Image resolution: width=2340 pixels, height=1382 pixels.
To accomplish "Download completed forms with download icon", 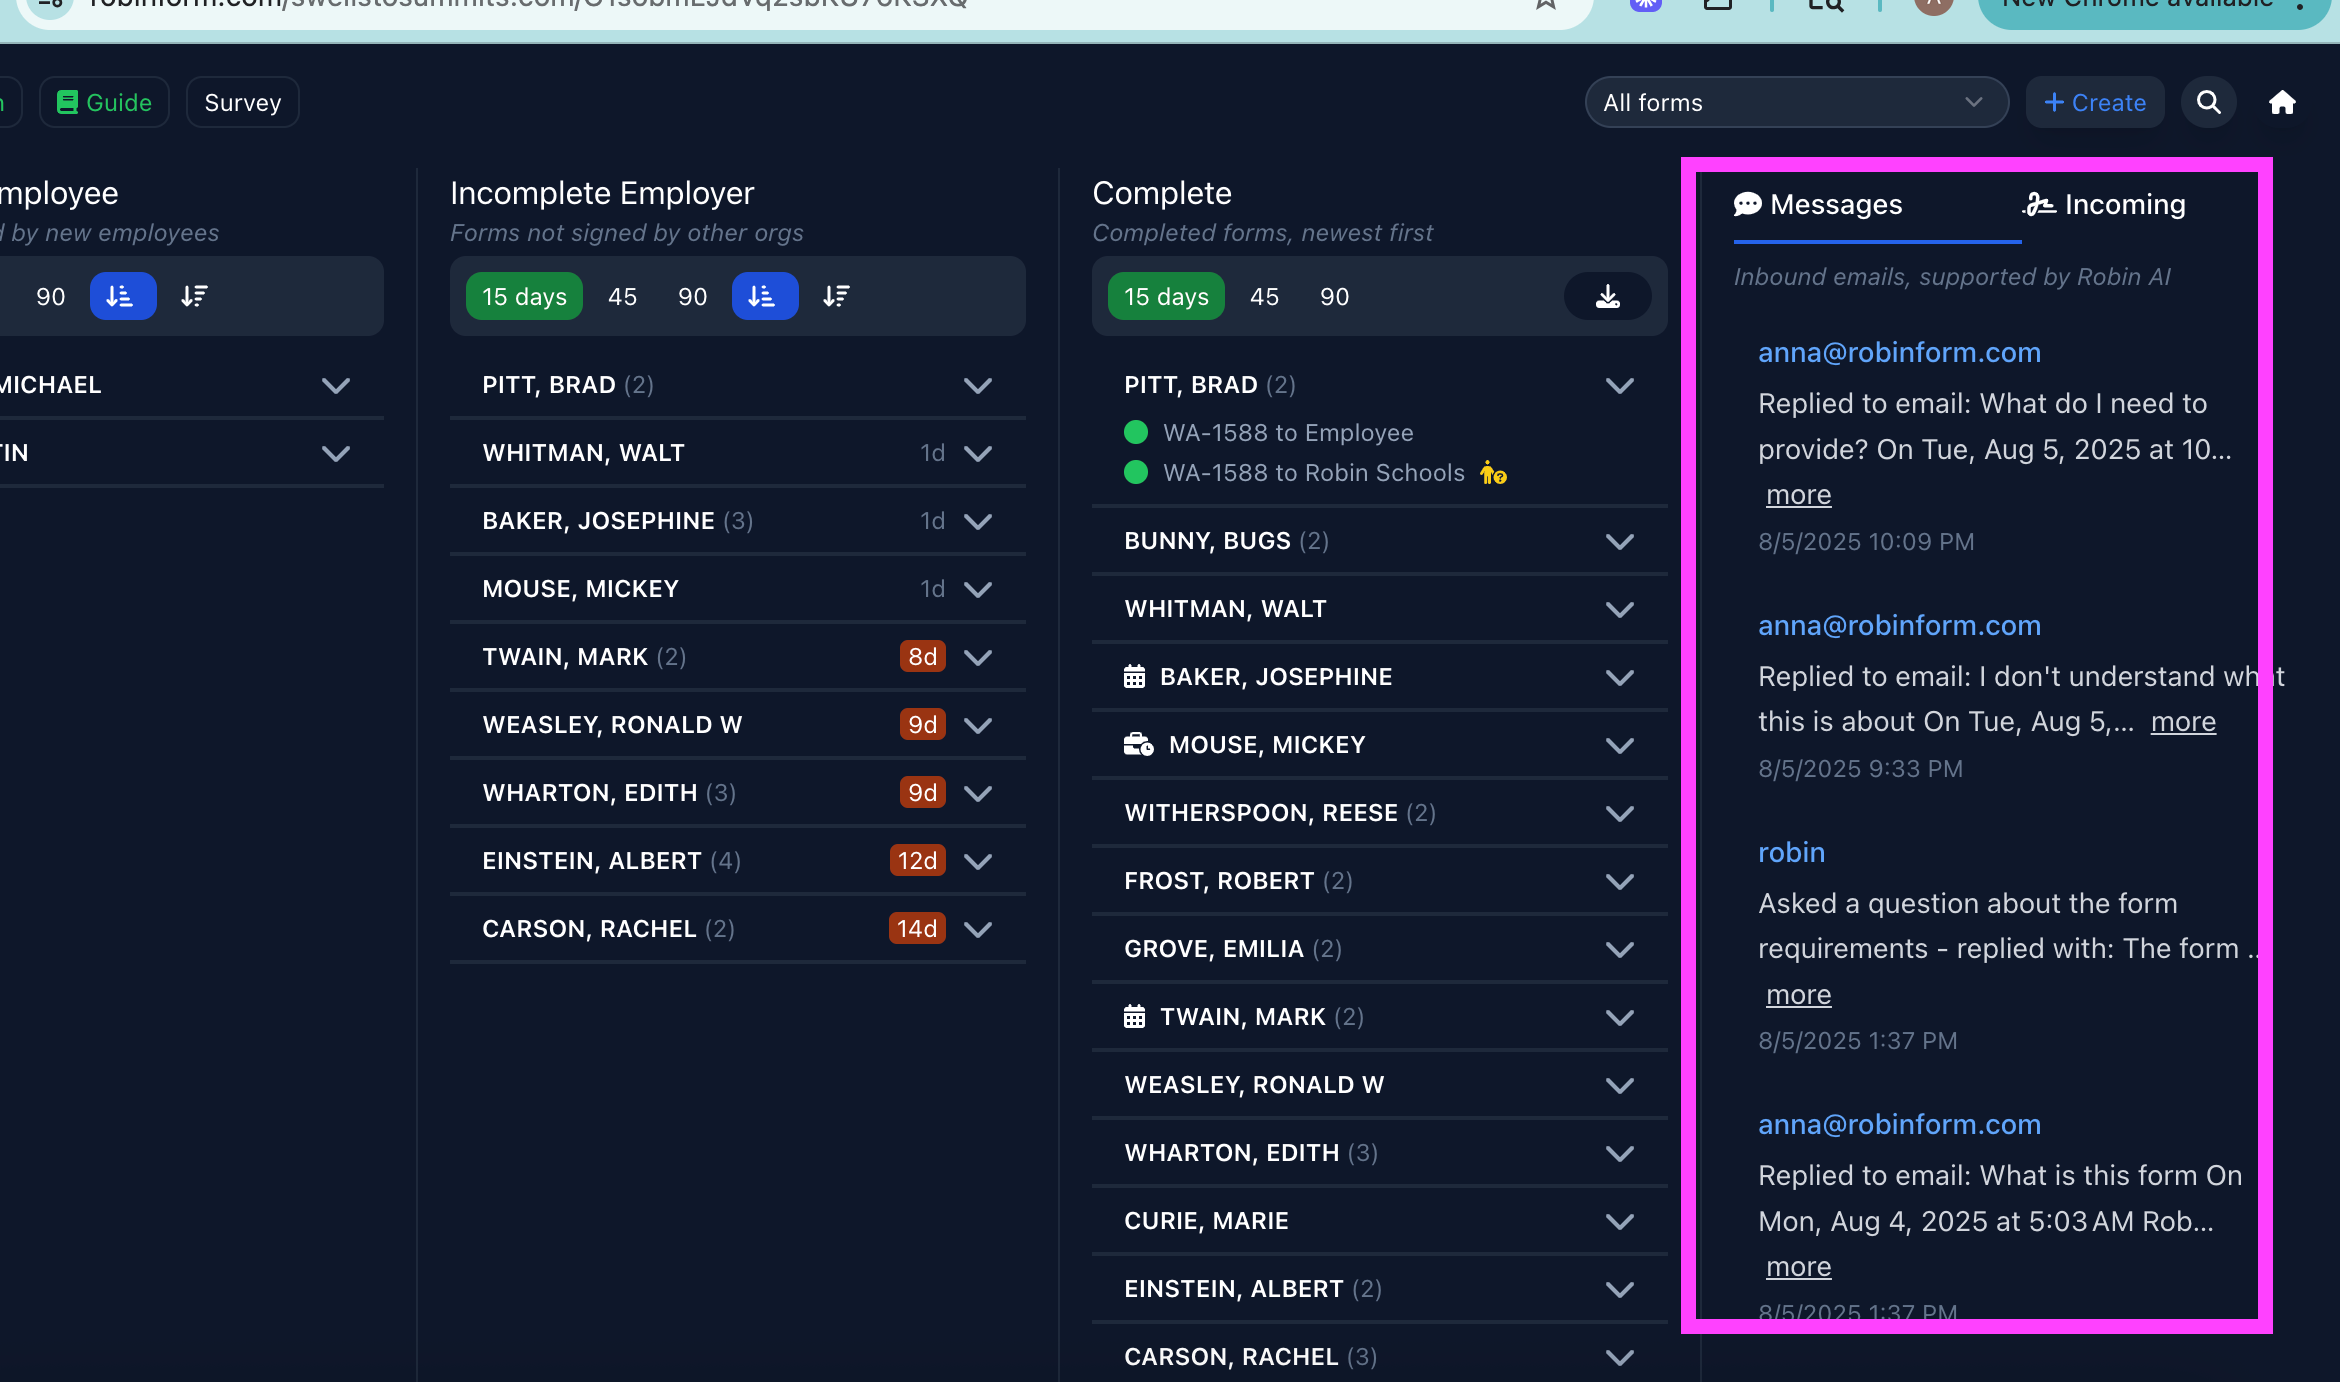I will 1607,296.
